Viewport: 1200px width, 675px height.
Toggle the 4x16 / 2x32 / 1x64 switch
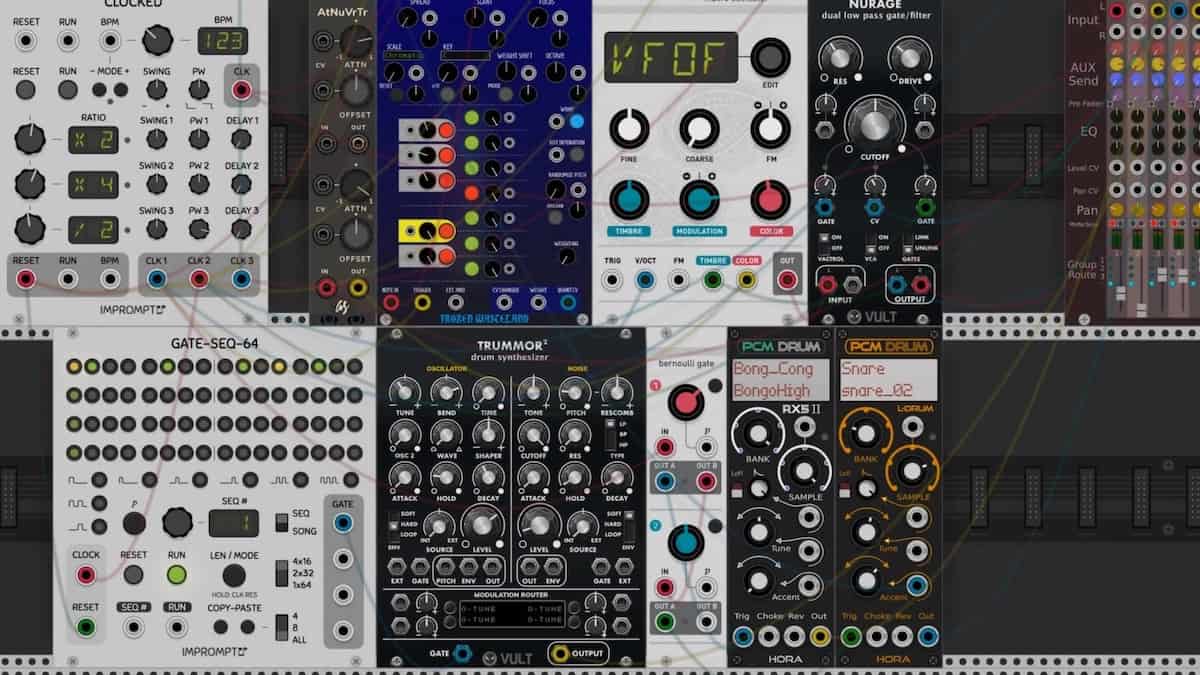(282, 575)
